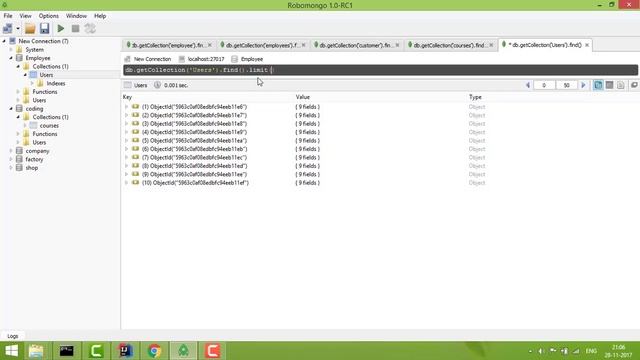640x360 pixels.
Task: Switch results to tree view mode
Action: pyautogui.click(x=598, y=85)
